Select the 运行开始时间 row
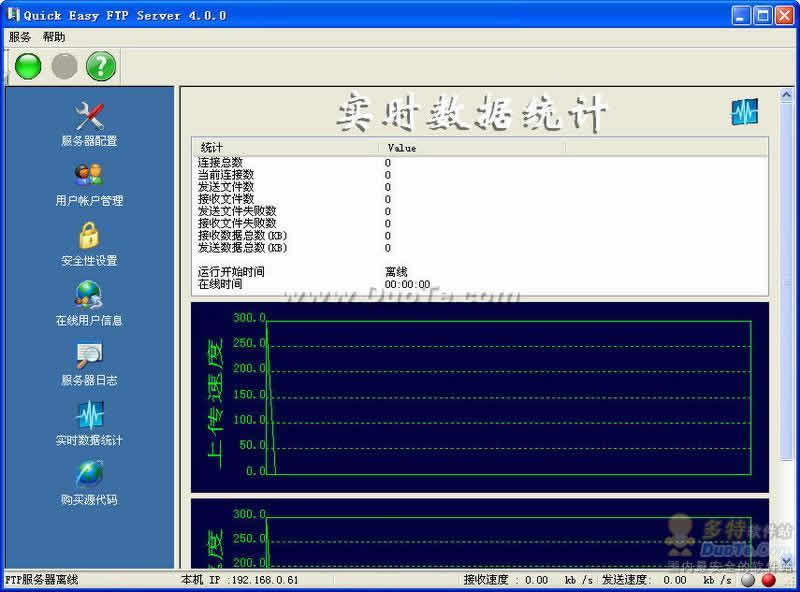The width and height of the screenshot is (800, 592). coord(480,272)
